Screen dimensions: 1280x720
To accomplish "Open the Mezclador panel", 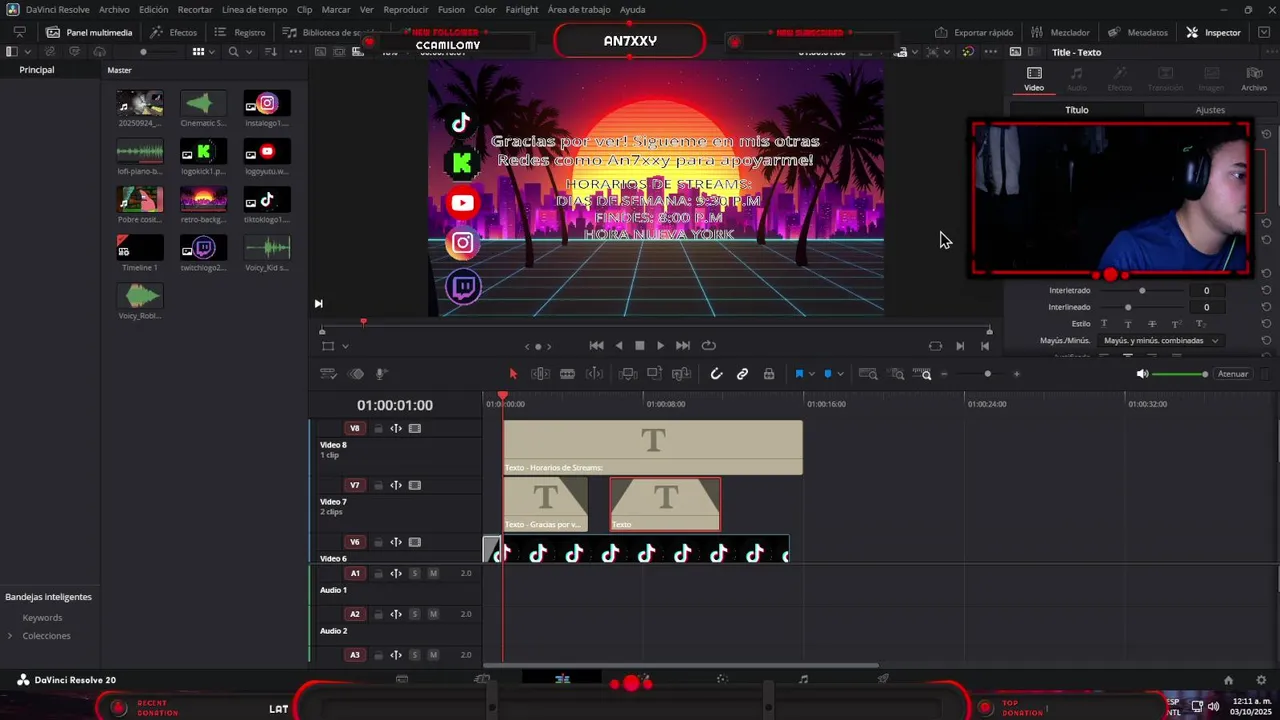I will click(1060, 32).
